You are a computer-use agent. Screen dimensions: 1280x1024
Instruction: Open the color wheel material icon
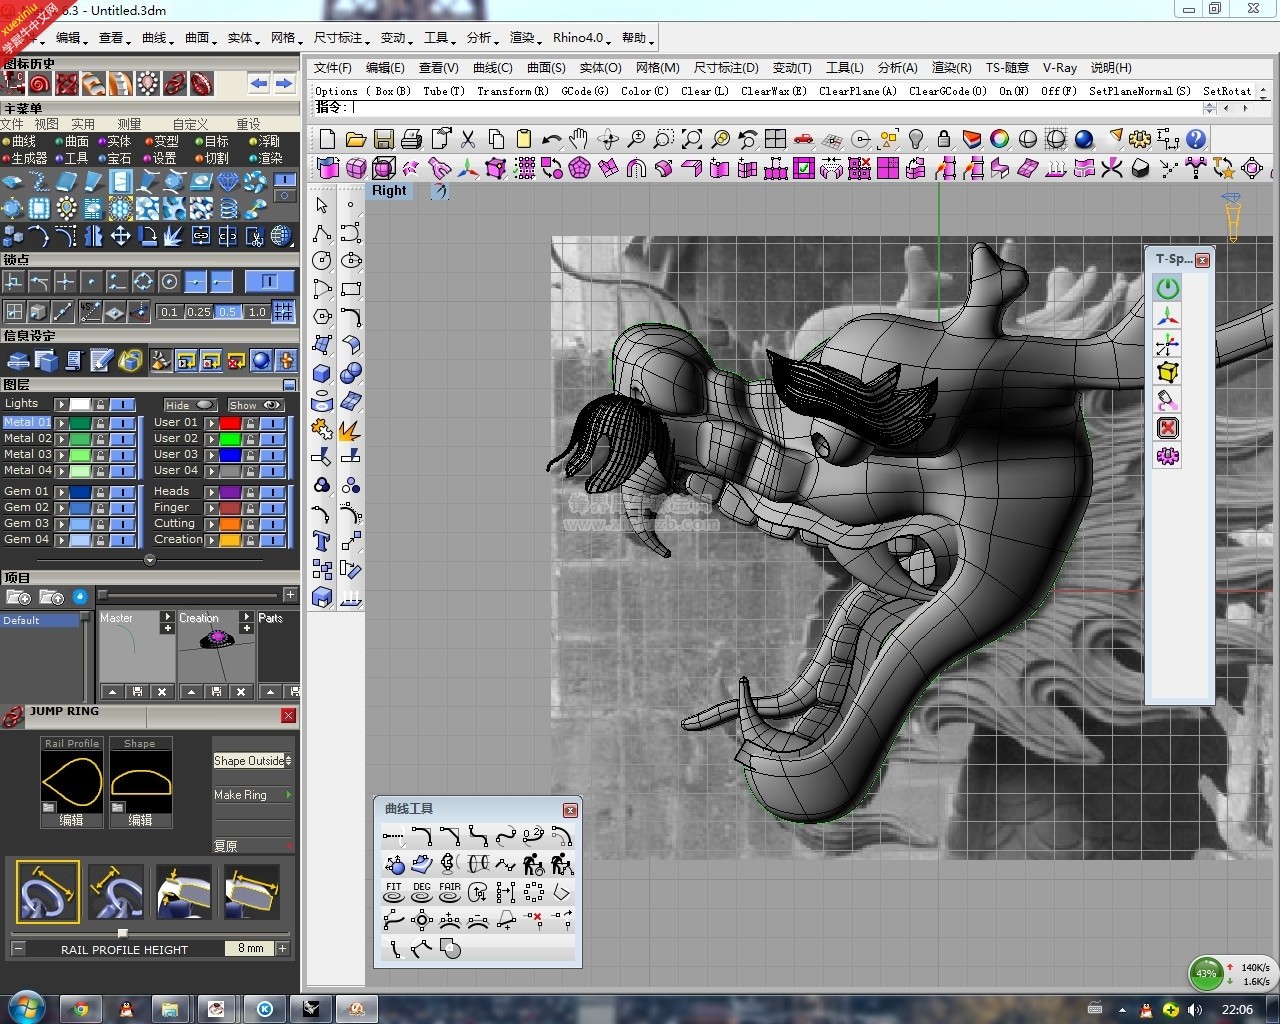pyautogui.click(x=999, y=139)
